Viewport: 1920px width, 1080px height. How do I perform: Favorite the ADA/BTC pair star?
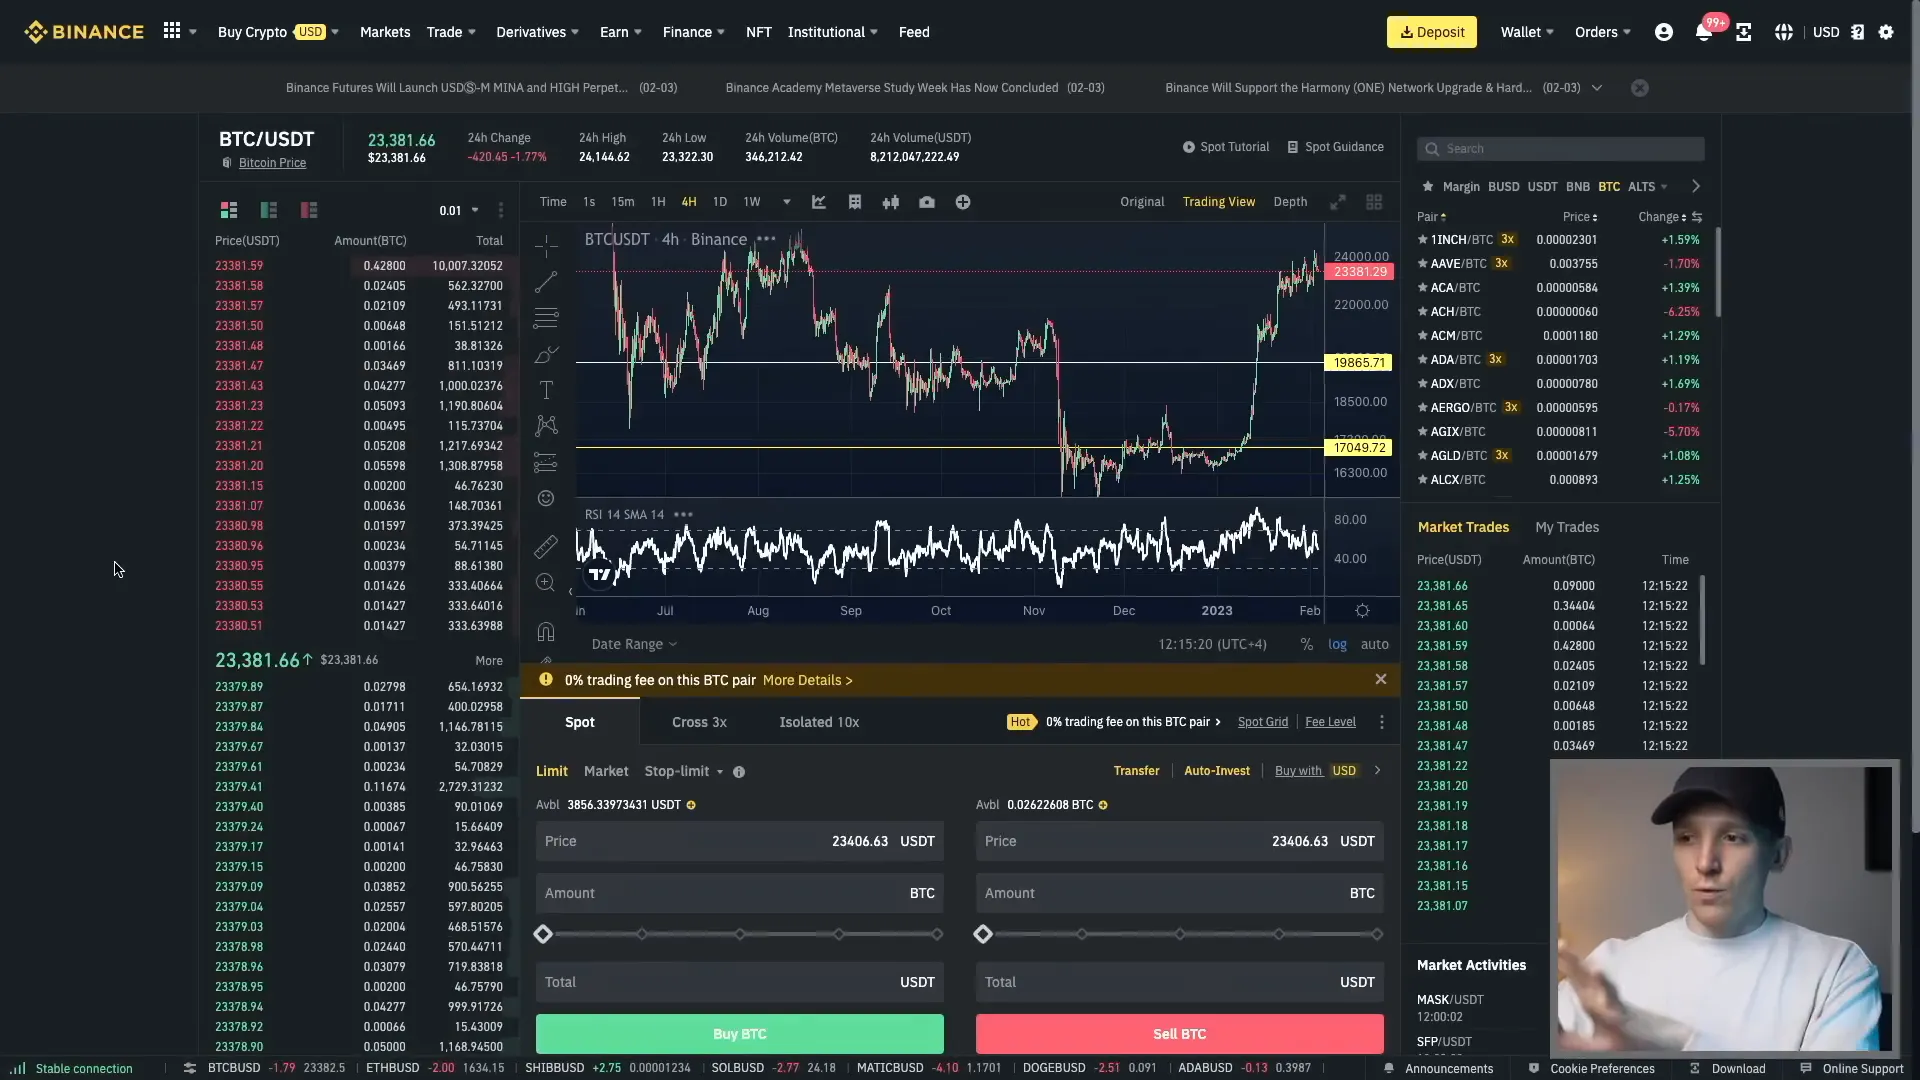pos(1422,360)
